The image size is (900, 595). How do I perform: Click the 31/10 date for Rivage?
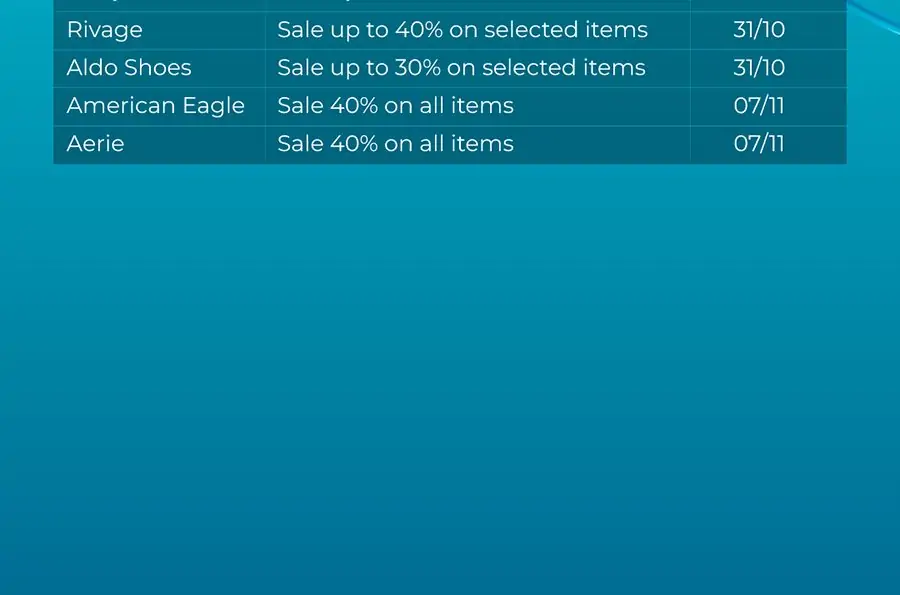pyautogui.click(x=759, y=30)
